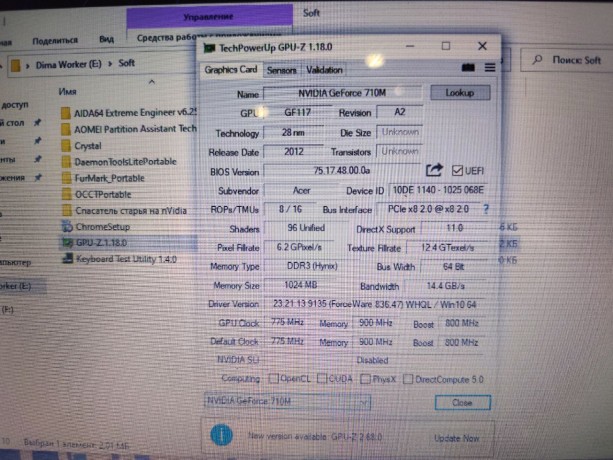
Task: Open the GPU-Z hamburger menu icon
Action: point(490,68)
